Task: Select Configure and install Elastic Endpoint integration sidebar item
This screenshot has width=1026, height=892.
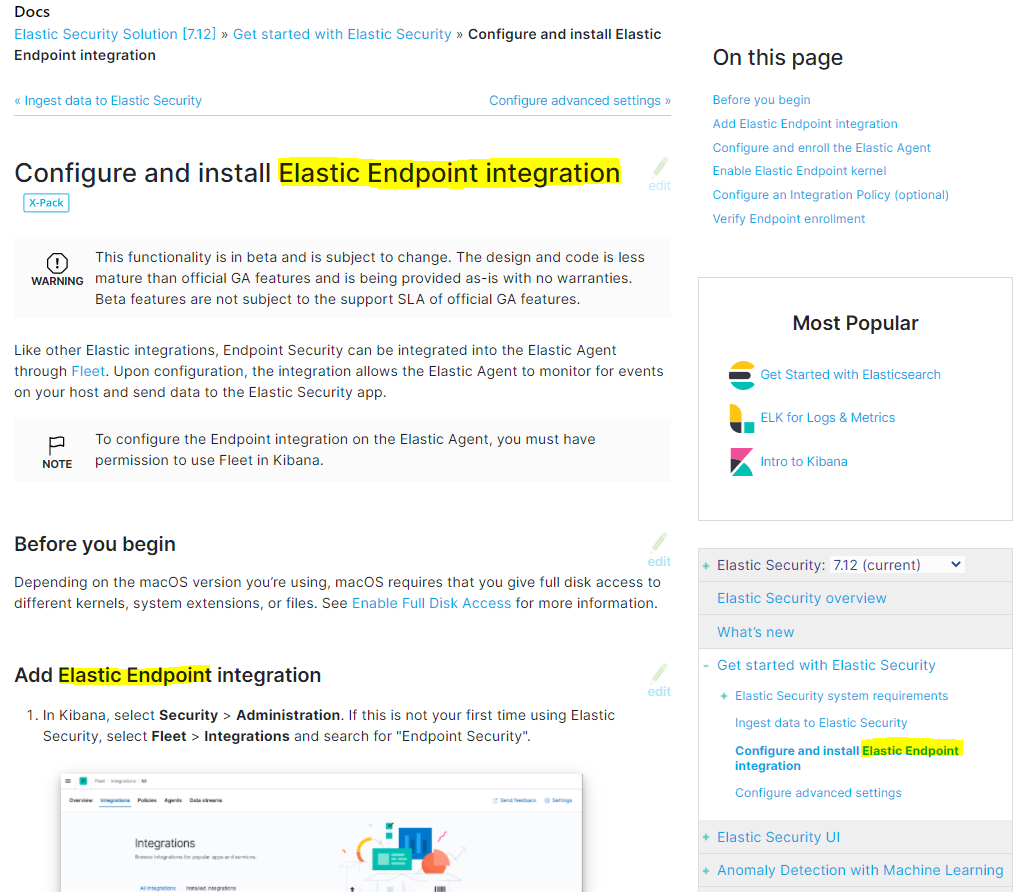Action: (x=847, y=758)
